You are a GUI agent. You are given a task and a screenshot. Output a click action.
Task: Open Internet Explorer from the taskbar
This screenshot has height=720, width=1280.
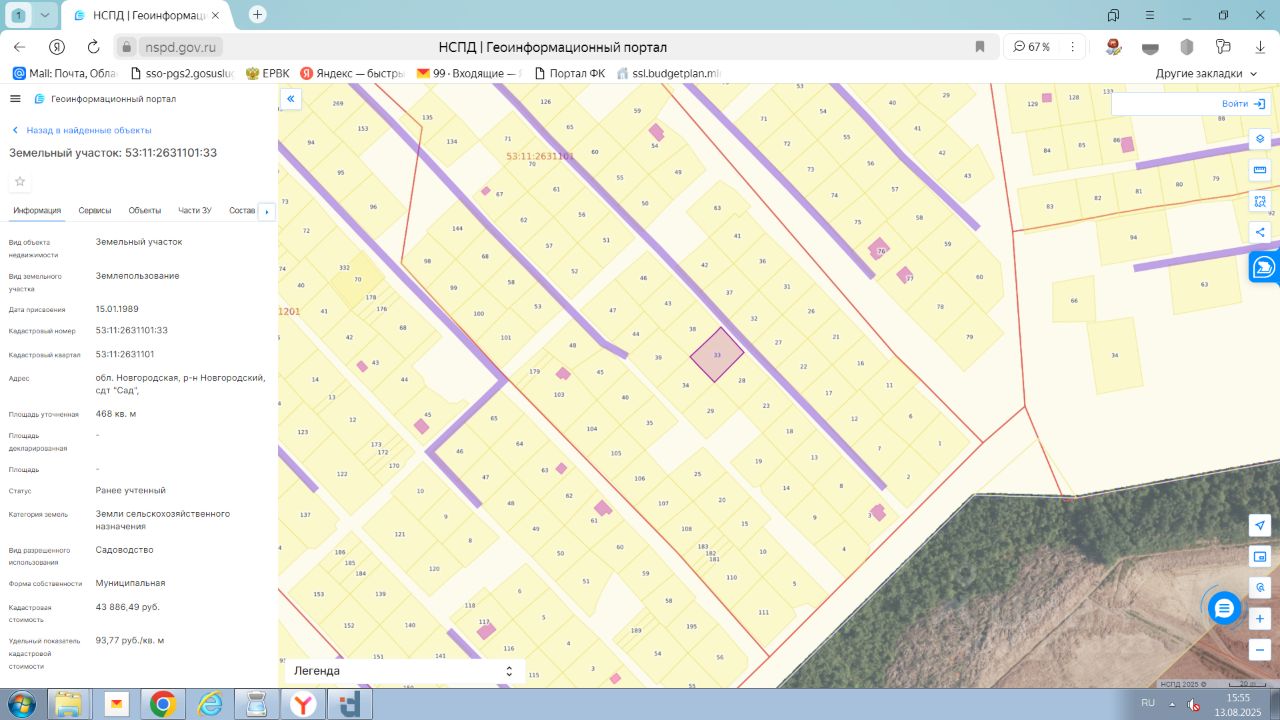point(210,704)
